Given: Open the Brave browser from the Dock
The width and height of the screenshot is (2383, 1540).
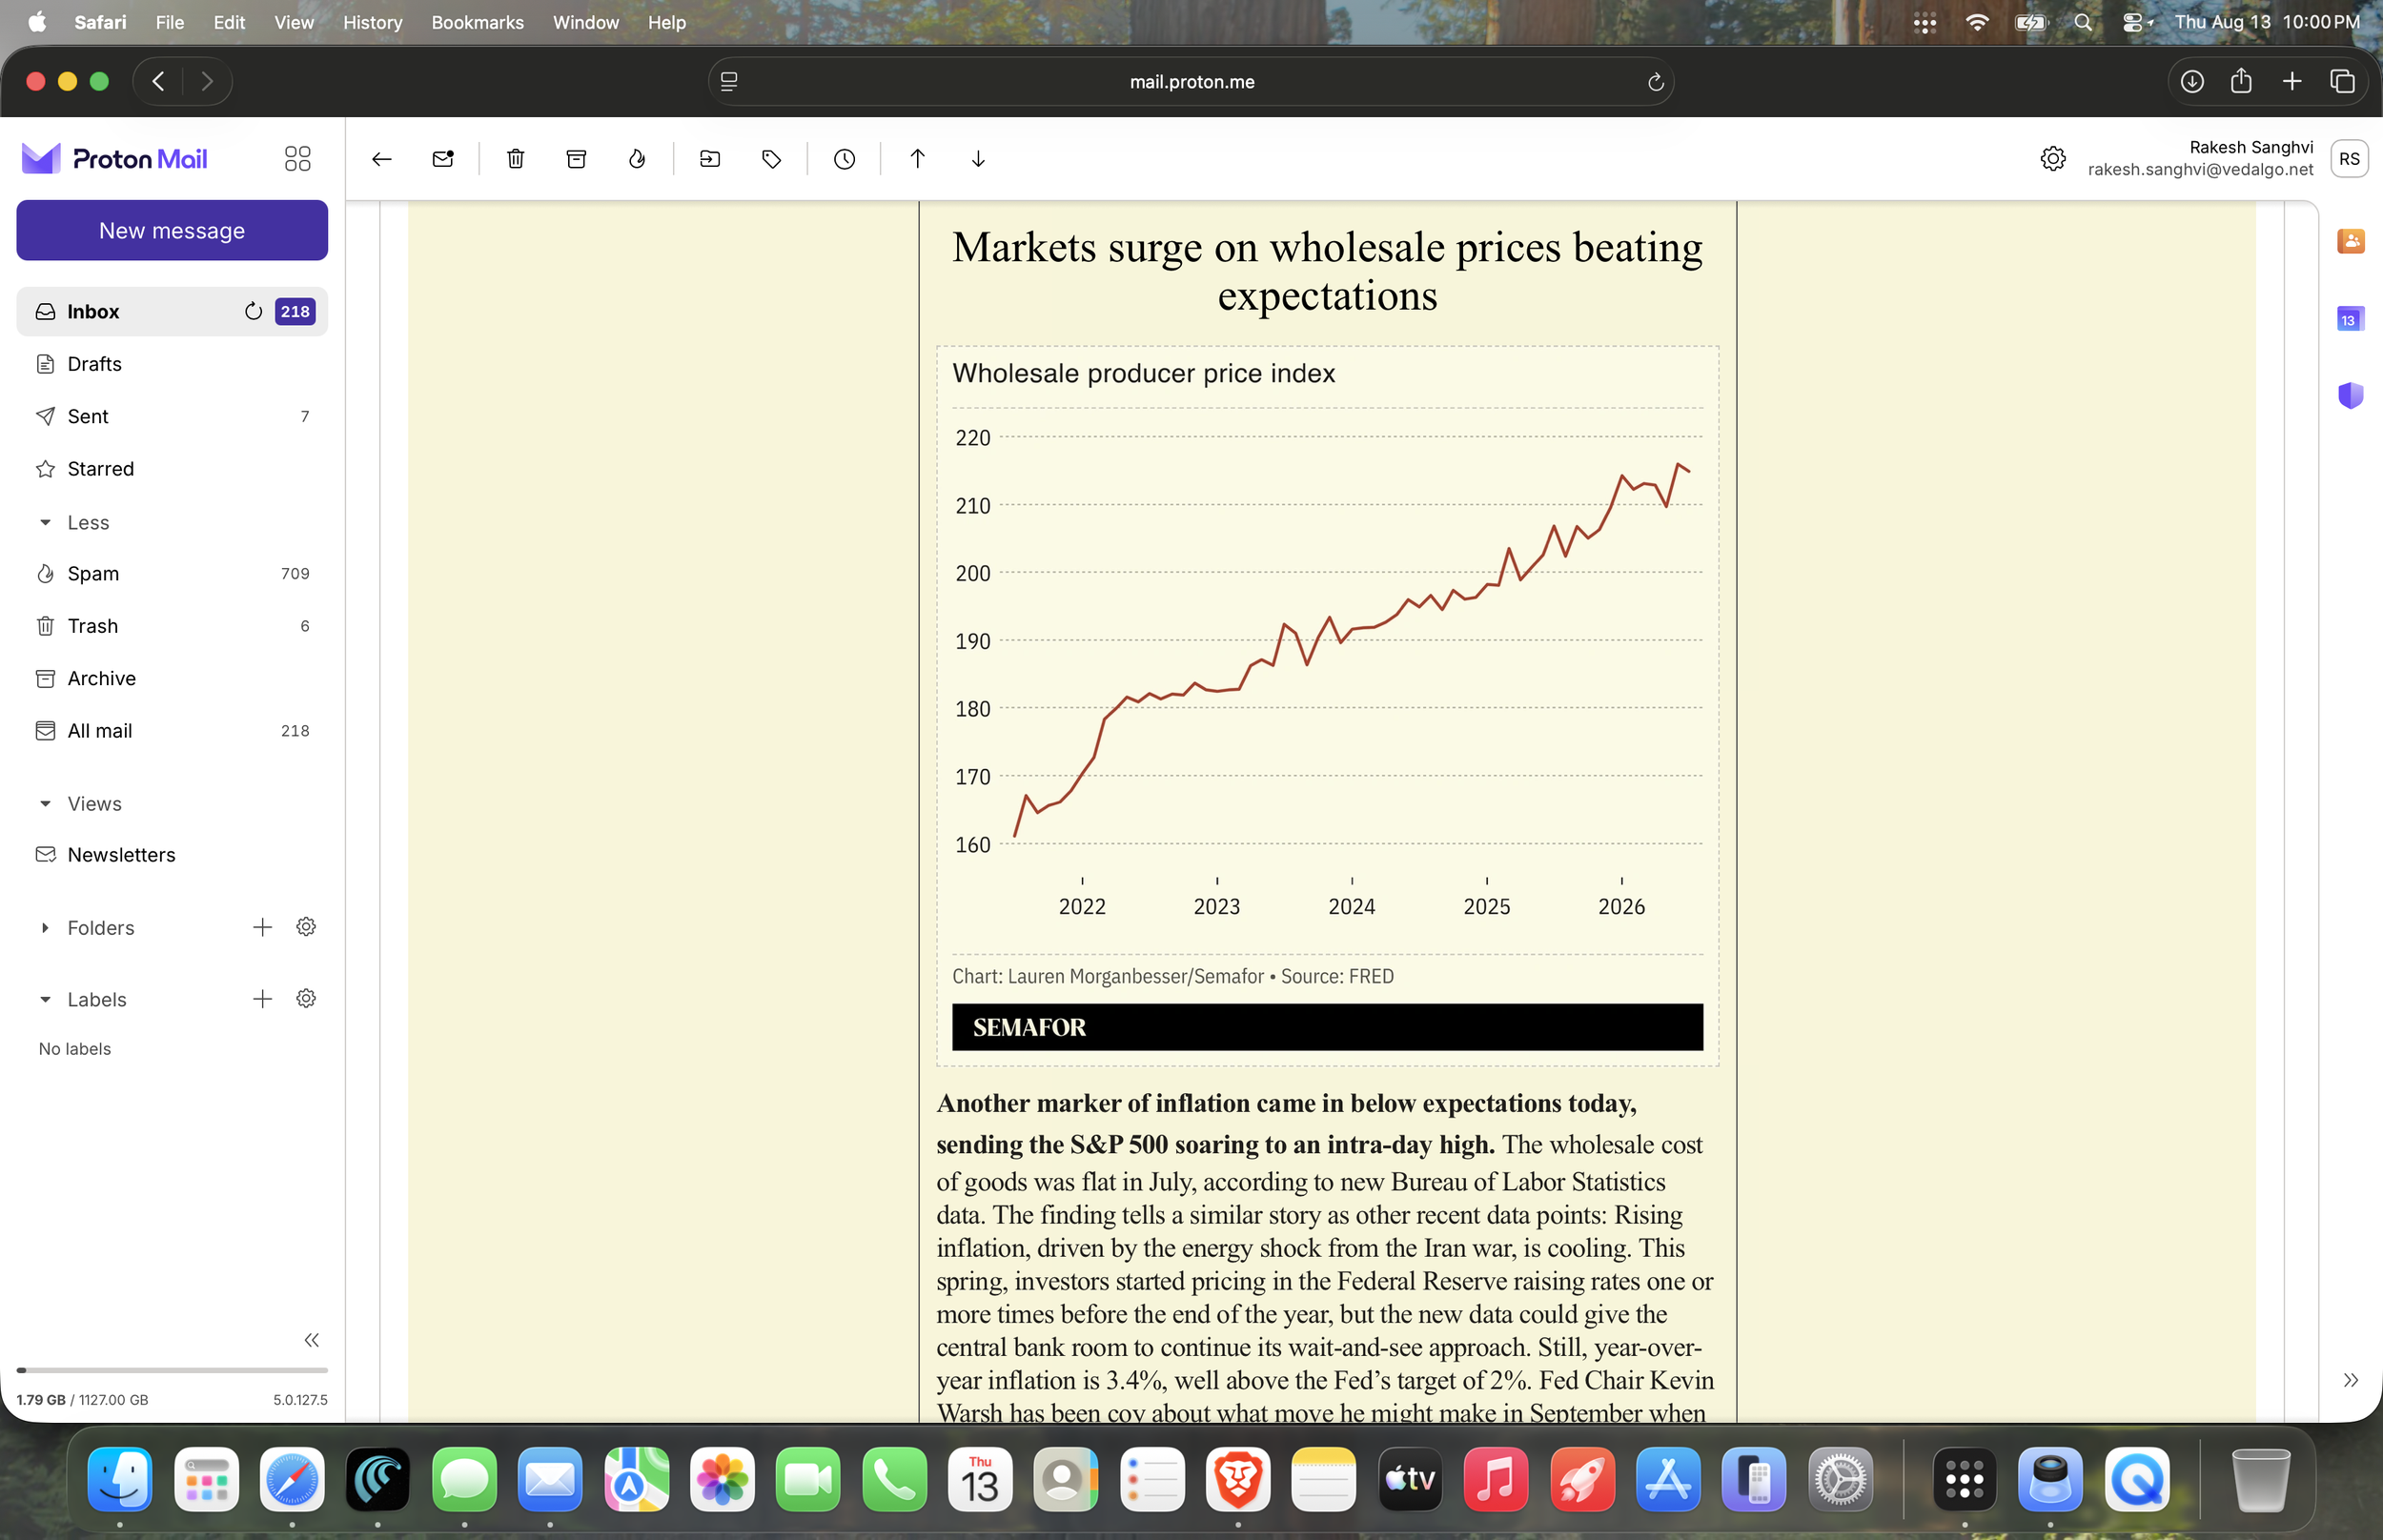Looking at the screenshot, I should 1237,1479.
